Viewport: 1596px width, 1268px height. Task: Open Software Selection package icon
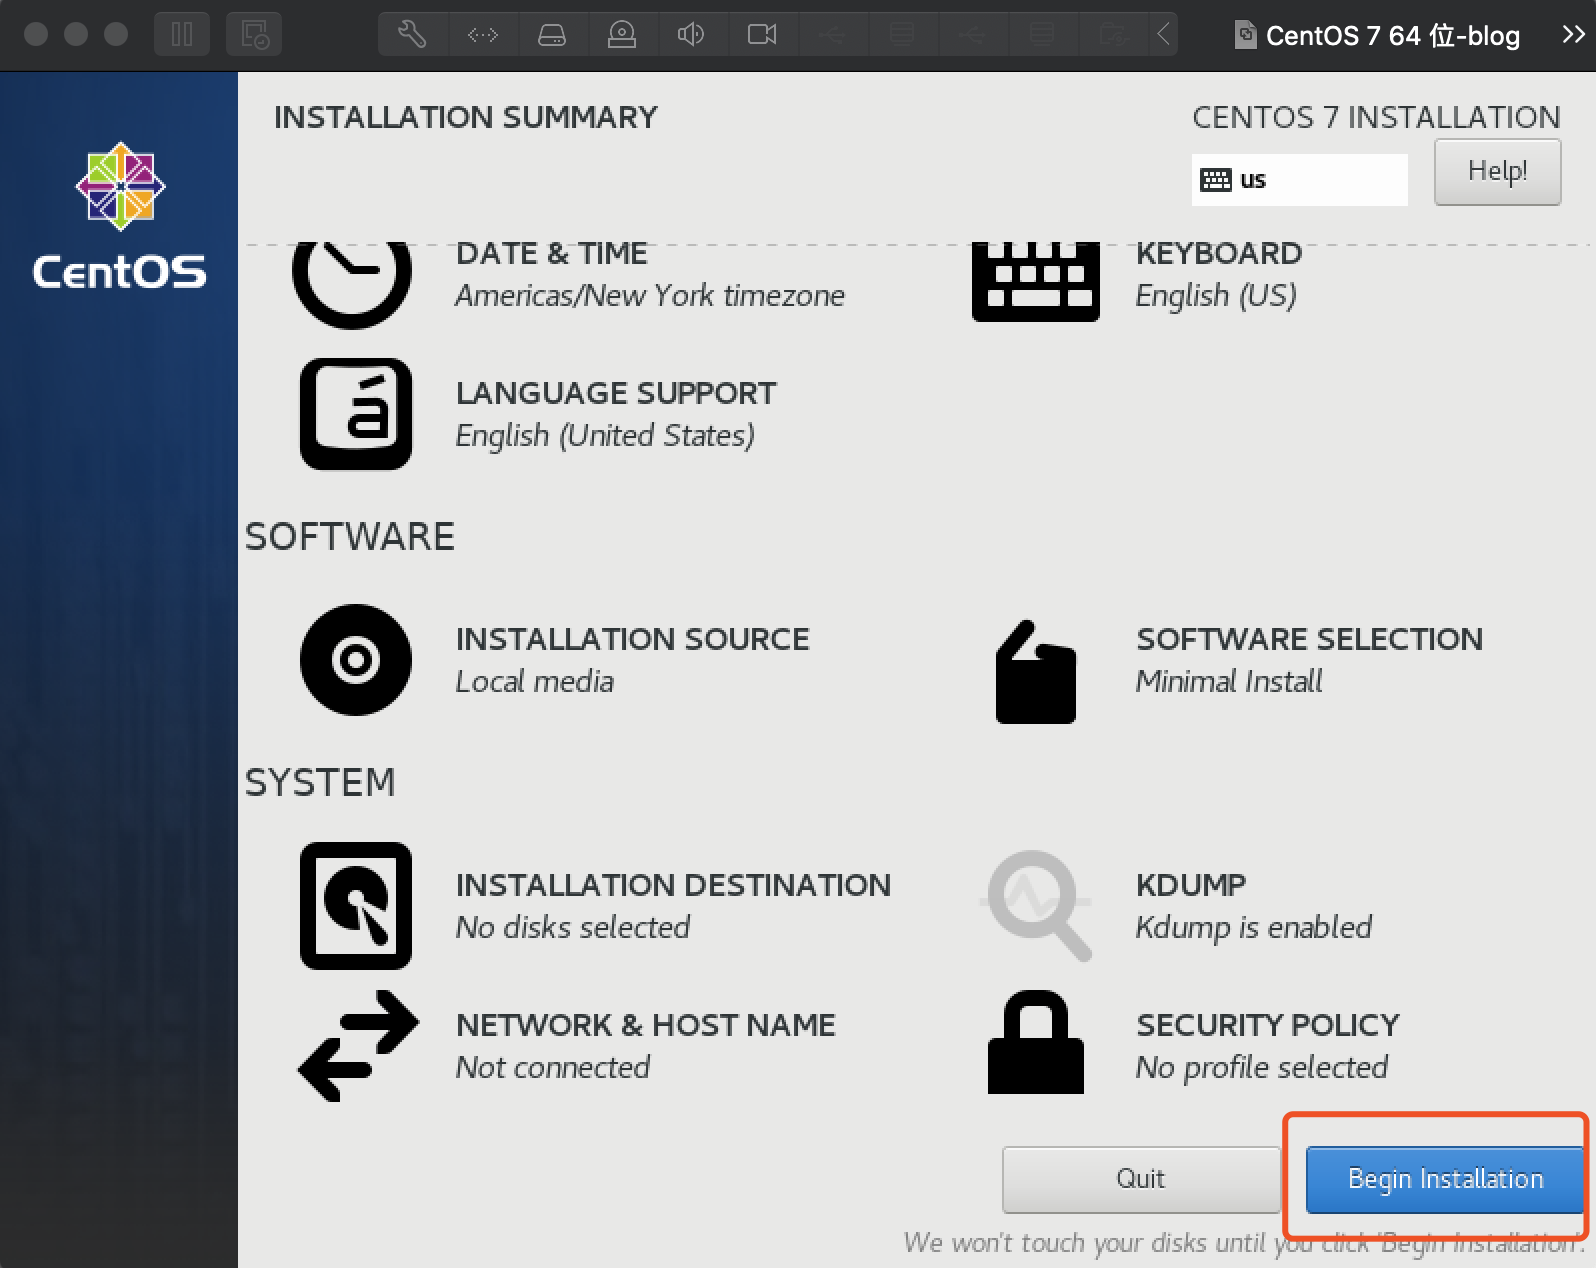coord(1036,672)
